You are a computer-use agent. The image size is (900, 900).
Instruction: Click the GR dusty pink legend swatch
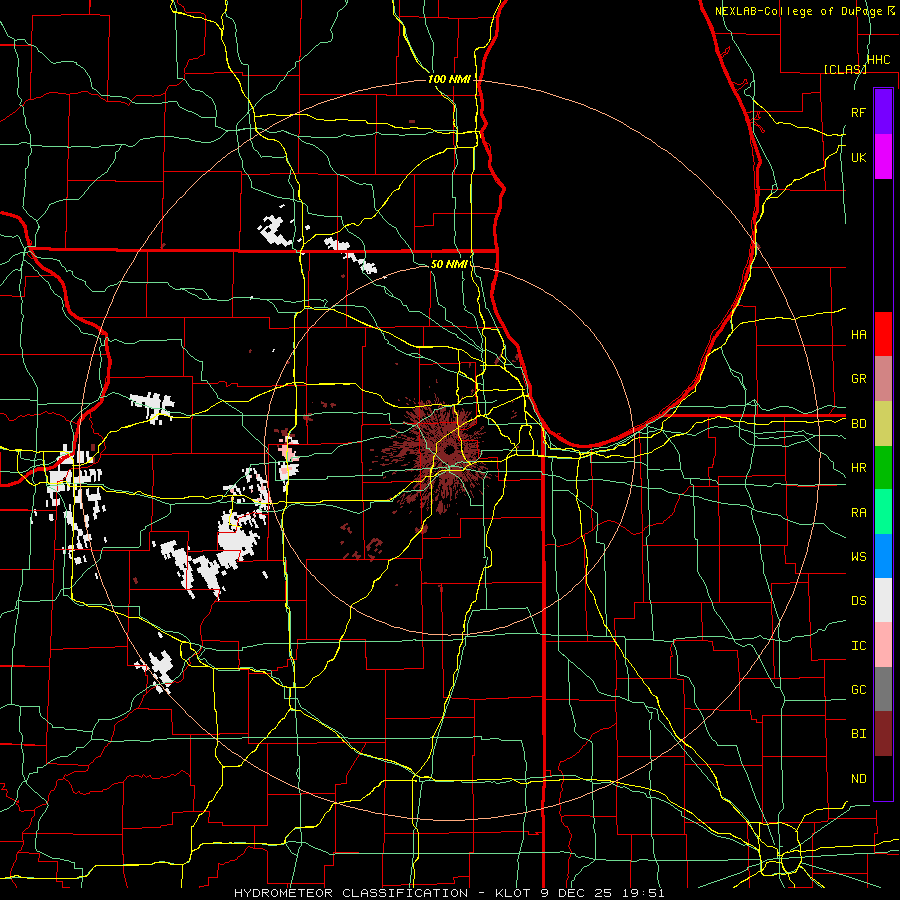(x=883, y=378)
